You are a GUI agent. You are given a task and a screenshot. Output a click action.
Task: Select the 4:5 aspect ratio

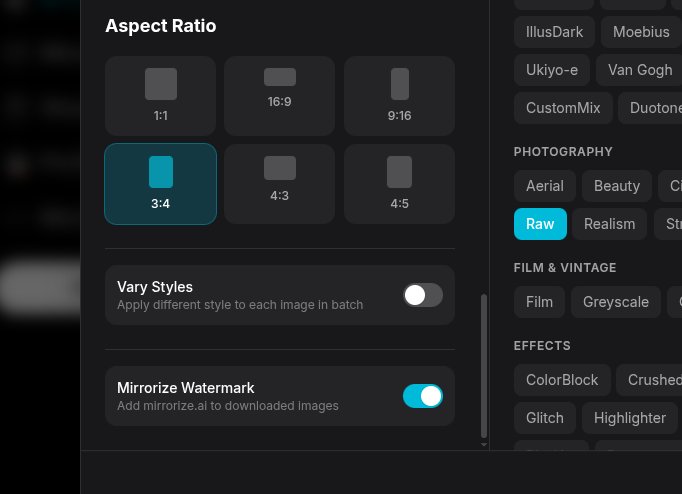point(399,184)
